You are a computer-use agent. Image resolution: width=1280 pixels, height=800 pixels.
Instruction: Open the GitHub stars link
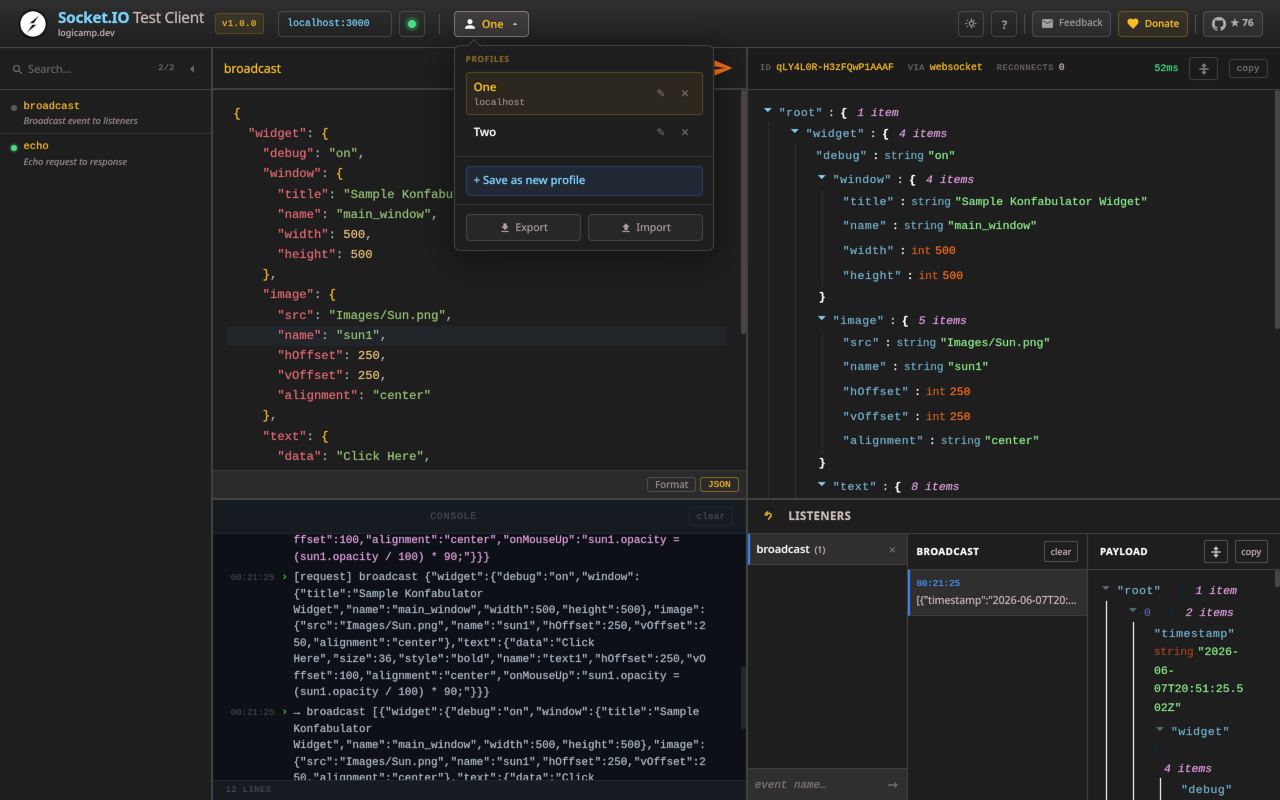coord(1232,24)
